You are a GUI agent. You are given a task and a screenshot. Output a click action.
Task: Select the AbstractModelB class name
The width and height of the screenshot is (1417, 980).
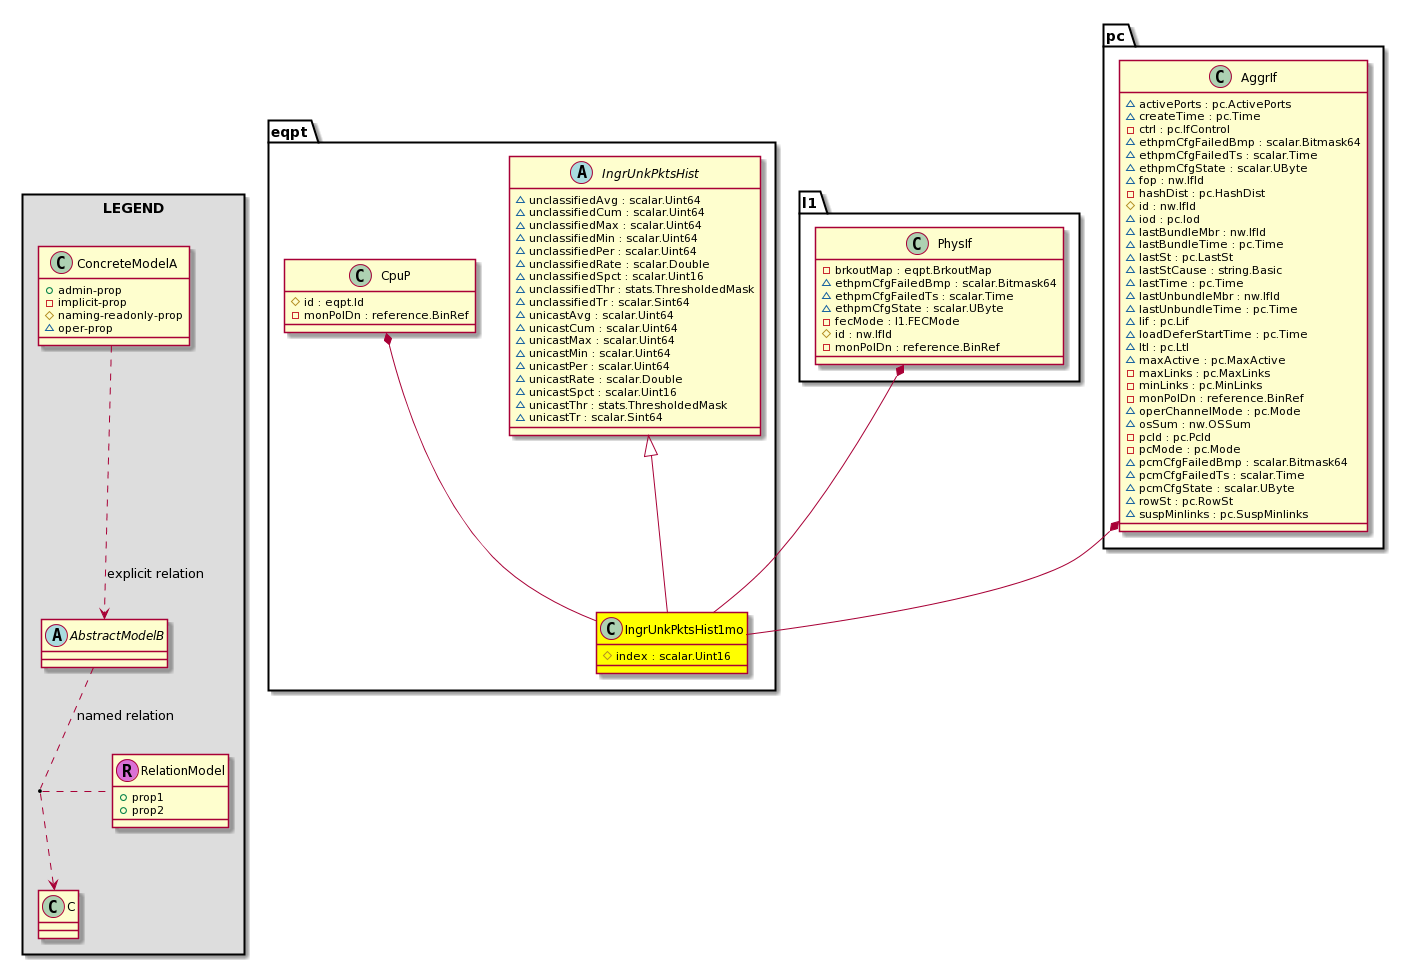tap(117, 635)
